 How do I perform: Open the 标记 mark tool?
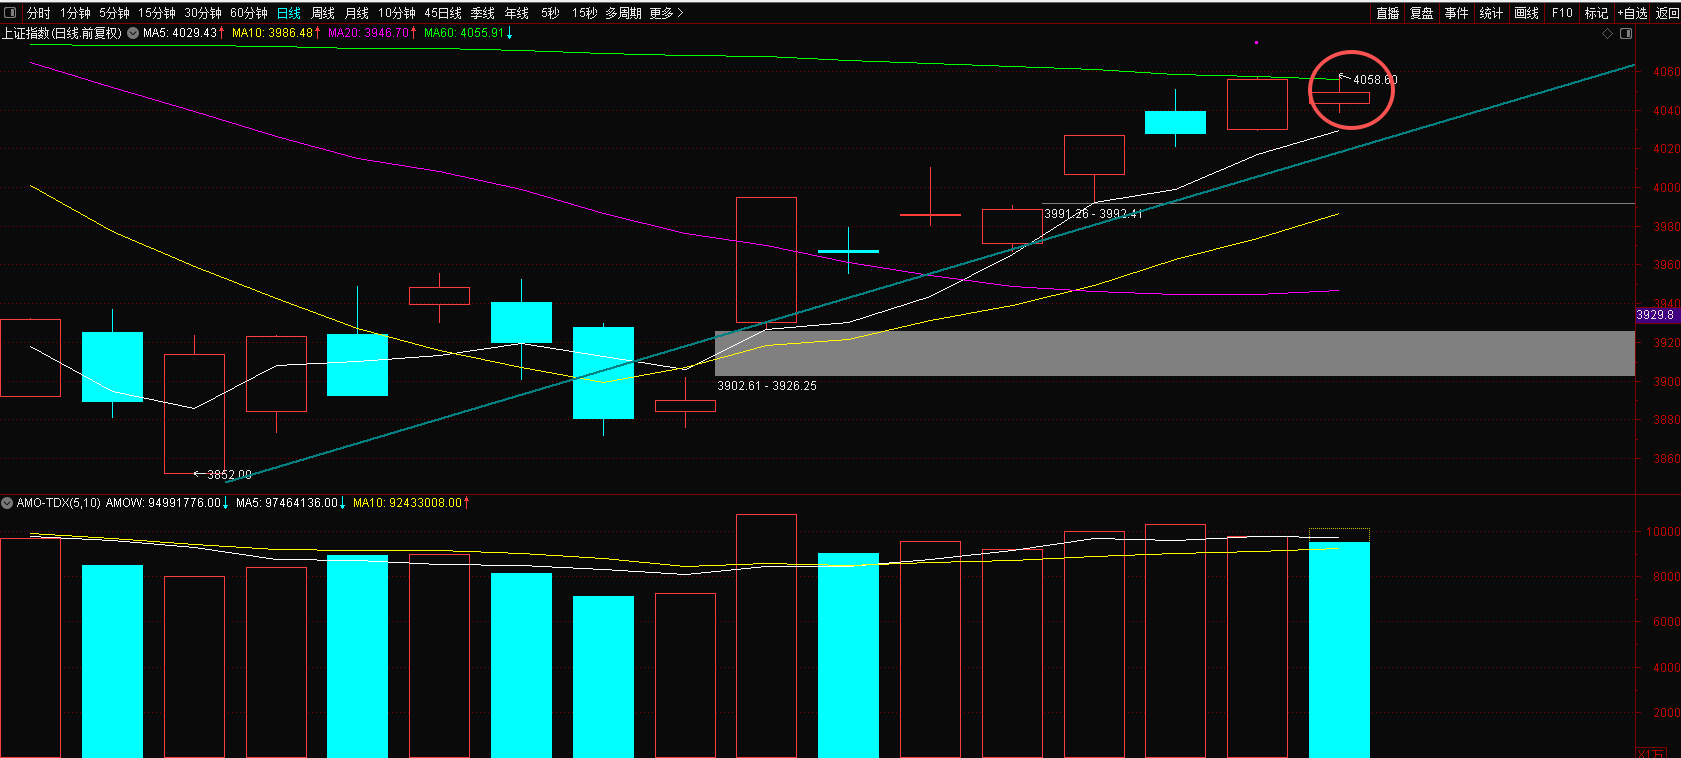tap(1596, 13)
